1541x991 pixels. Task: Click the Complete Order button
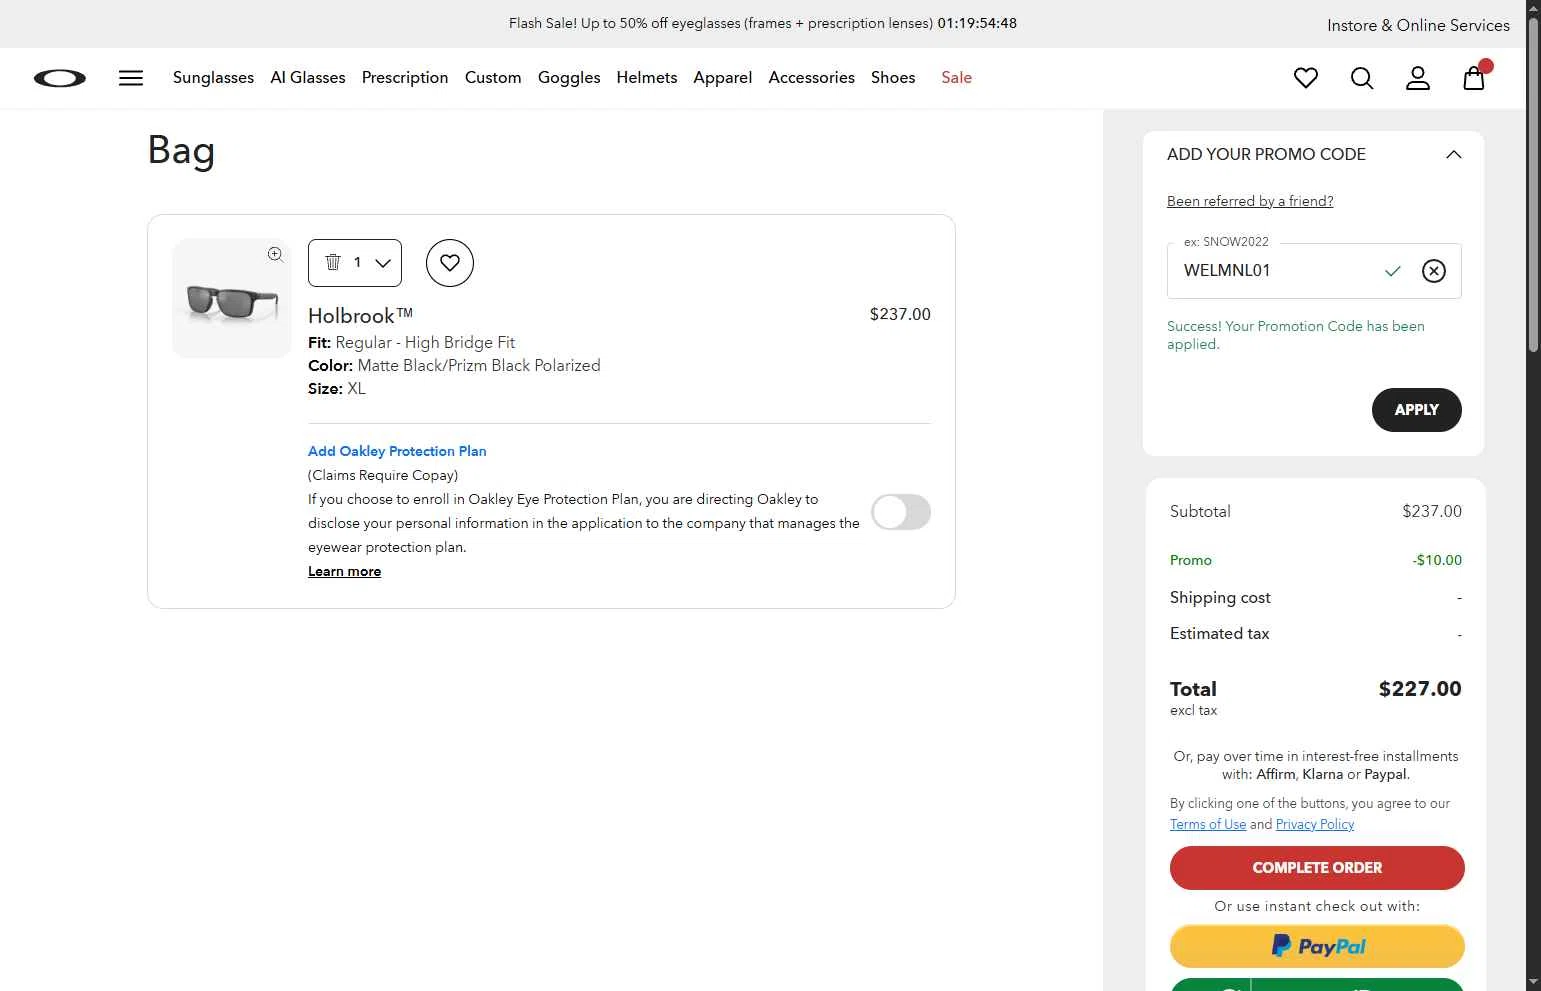(x=1317, y=868)
